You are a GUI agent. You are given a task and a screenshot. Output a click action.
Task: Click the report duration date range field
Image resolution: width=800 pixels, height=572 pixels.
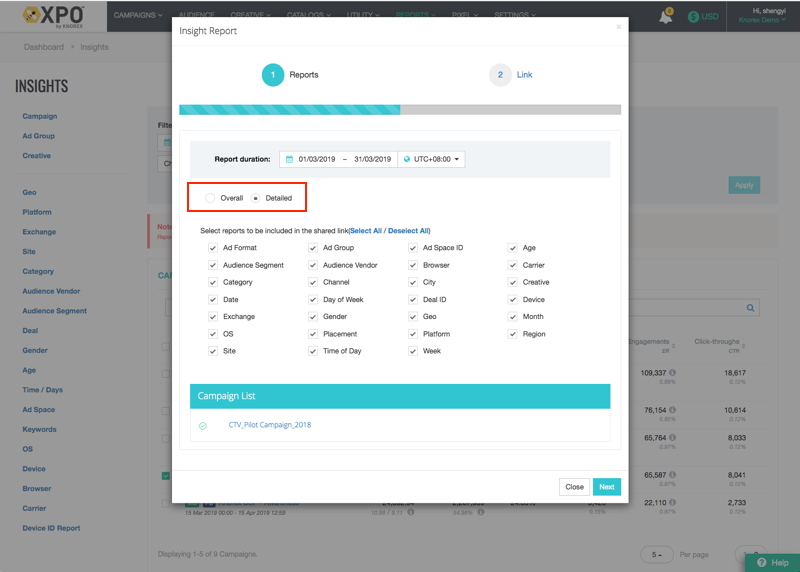point(343,159)
